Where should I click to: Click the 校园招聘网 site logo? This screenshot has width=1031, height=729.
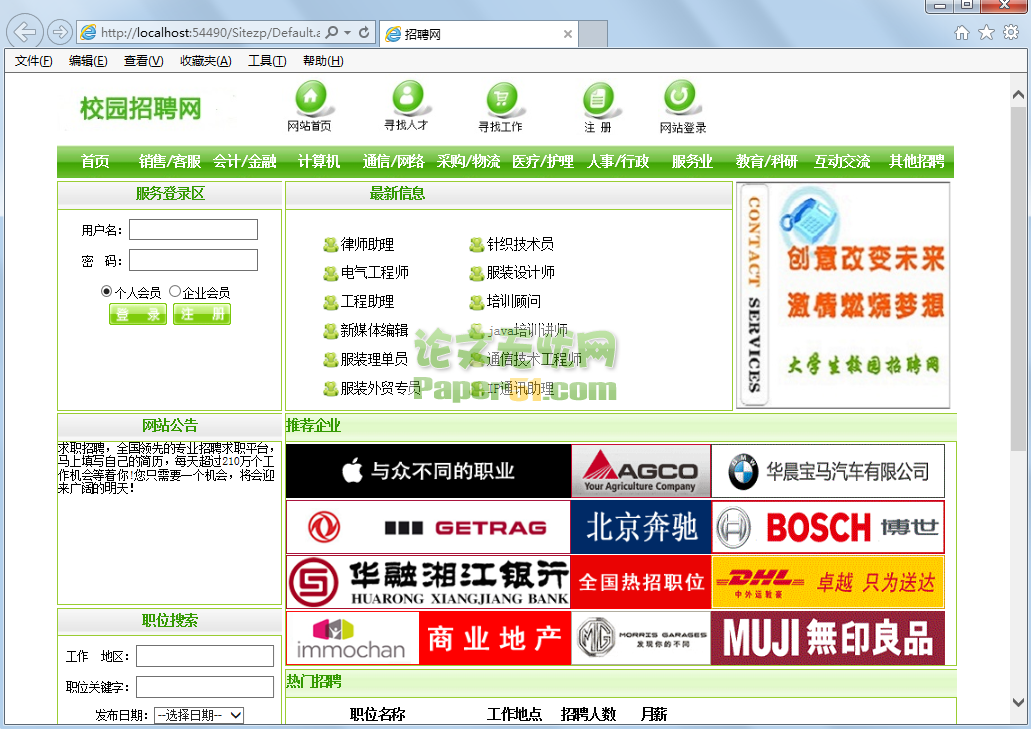coord(141,108)
